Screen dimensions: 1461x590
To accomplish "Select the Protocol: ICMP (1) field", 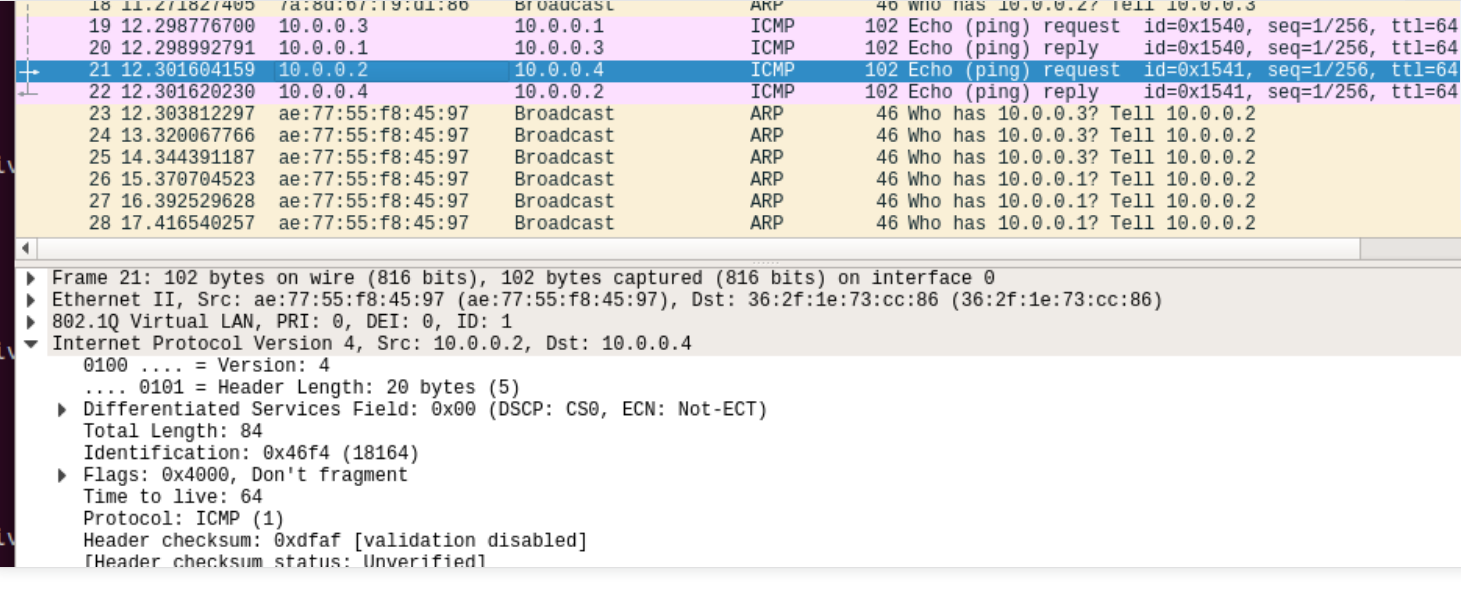I will coord(183,520).
